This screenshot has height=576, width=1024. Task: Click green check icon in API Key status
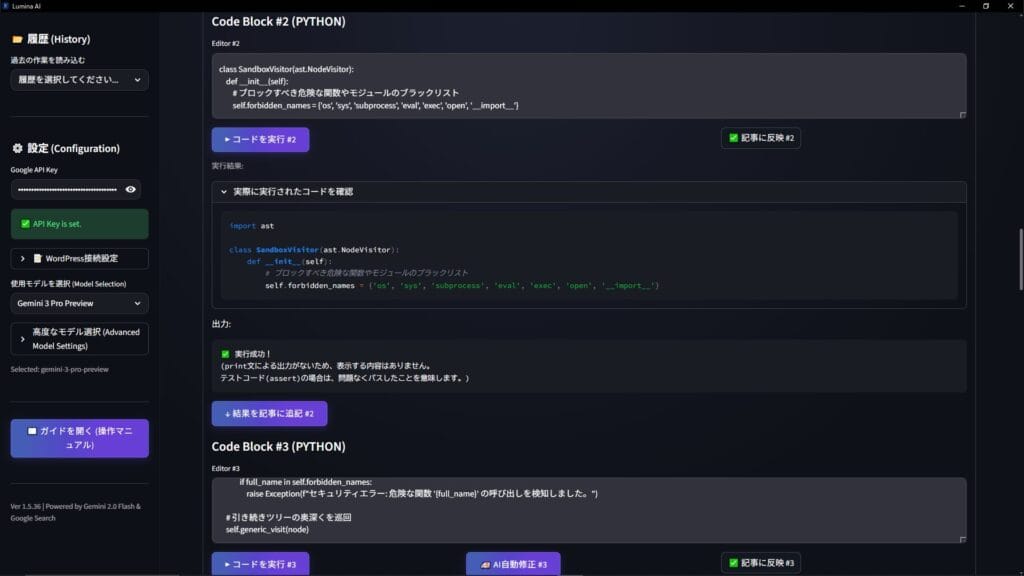click(25, 224)
